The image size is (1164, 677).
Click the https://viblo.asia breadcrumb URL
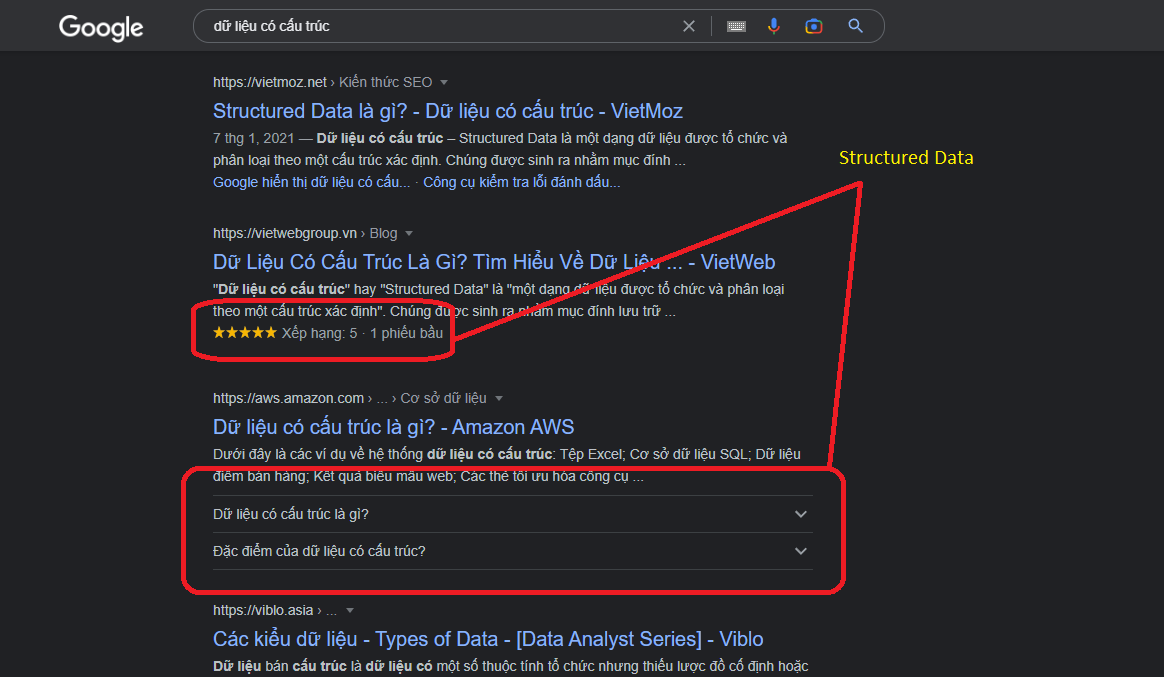[263, 611]
